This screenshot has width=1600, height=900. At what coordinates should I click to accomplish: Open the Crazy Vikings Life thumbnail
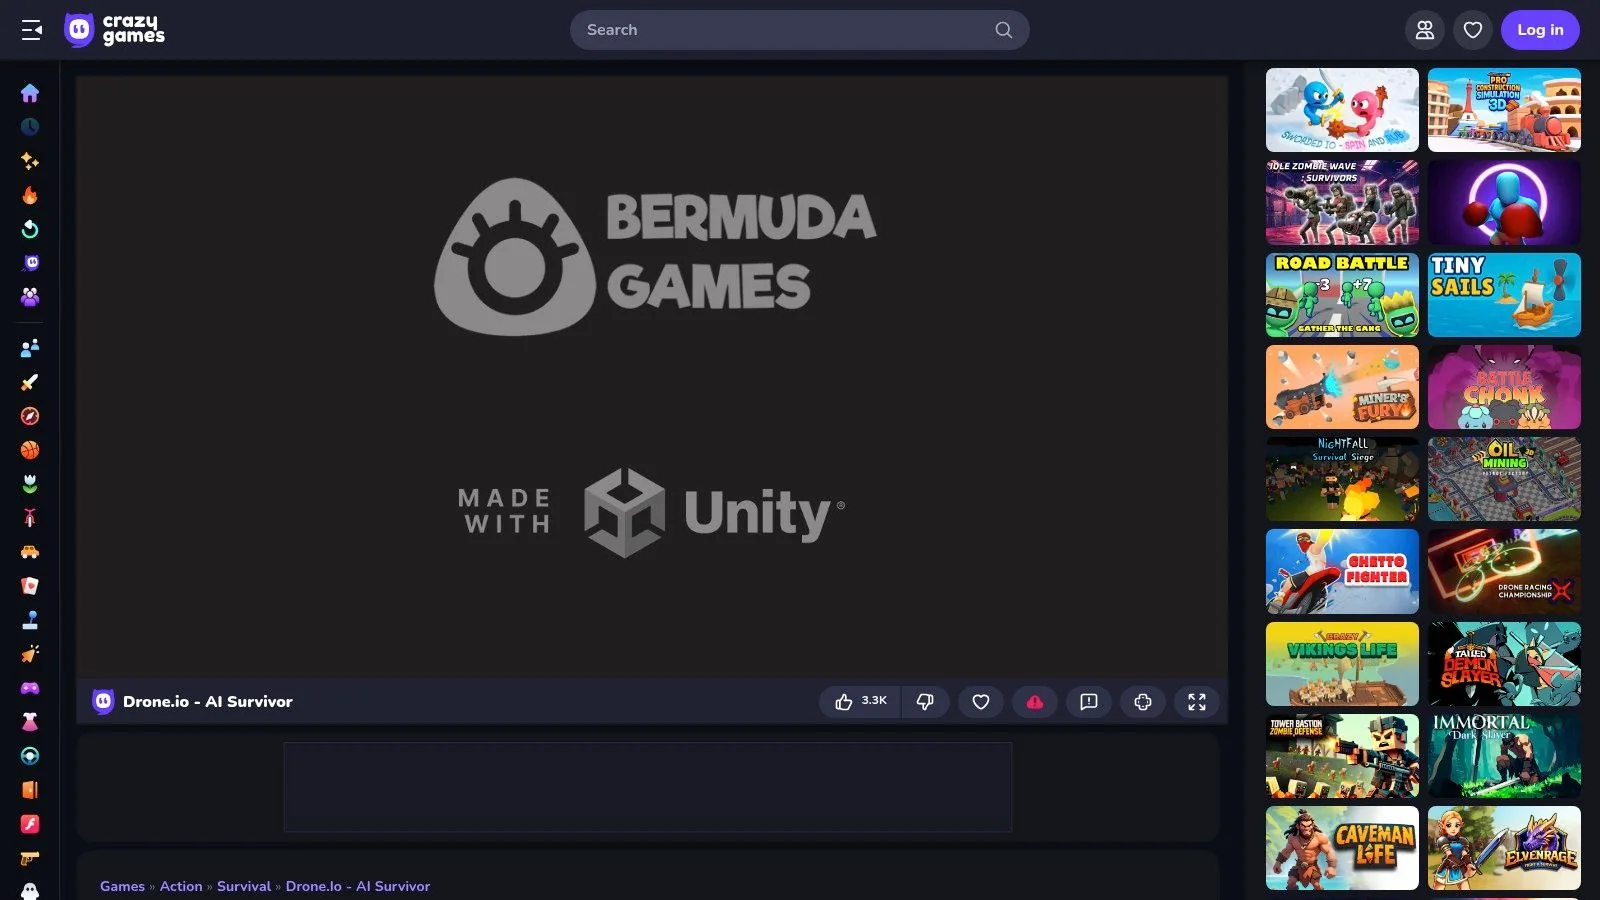(x=1342, y=664)
